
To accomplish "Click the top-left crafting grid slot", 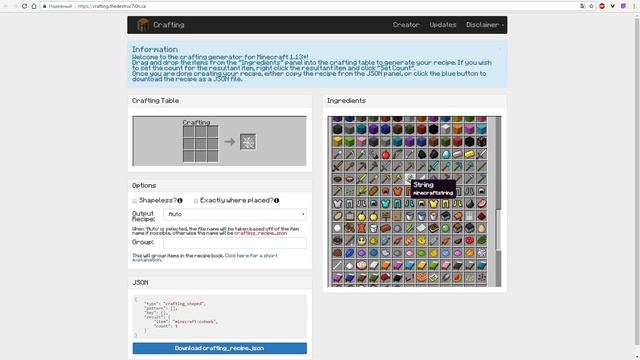I will pos(189,131).
